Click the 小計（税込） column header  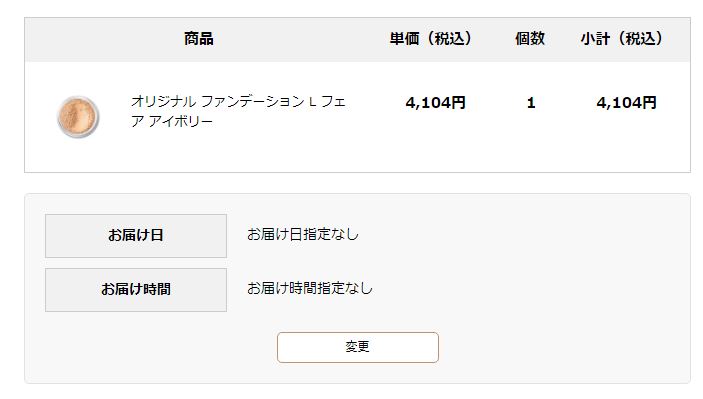621,39
